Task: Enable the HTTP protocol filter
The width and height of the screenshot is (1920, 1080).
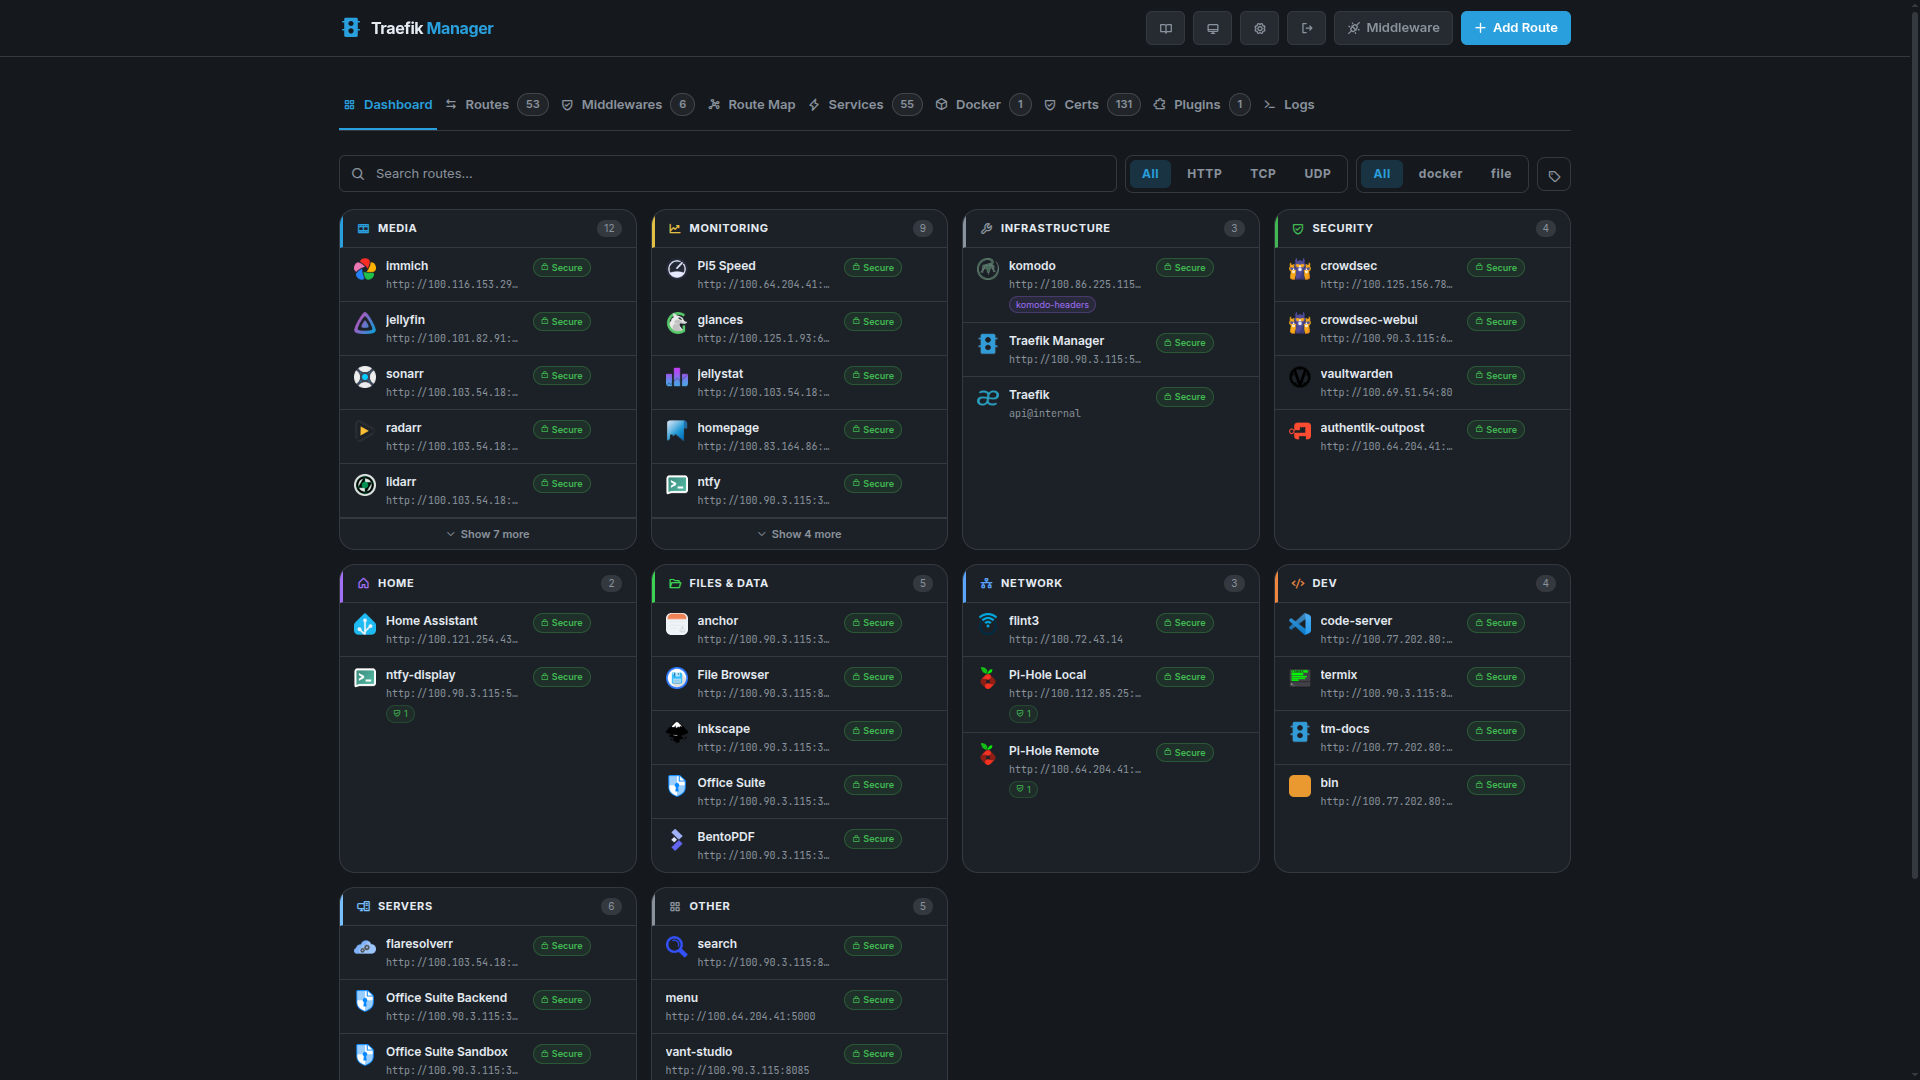Action: (1203, 173)
